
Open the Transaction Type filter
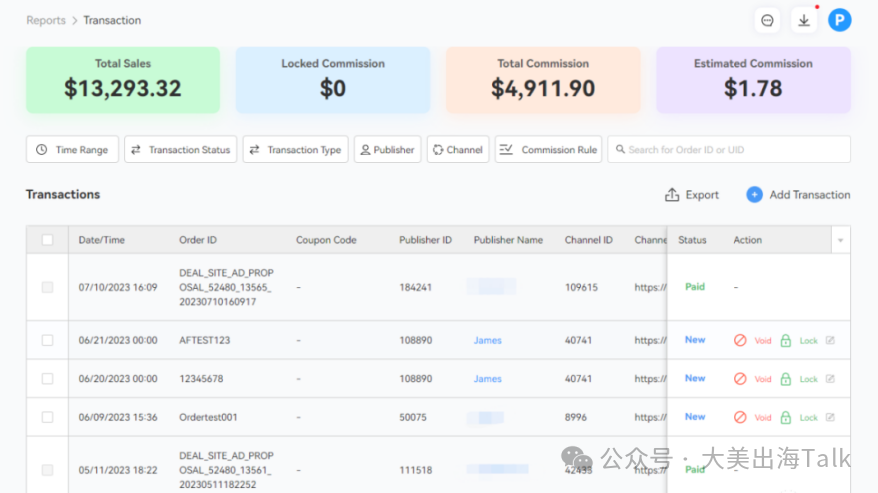[295, 150]
